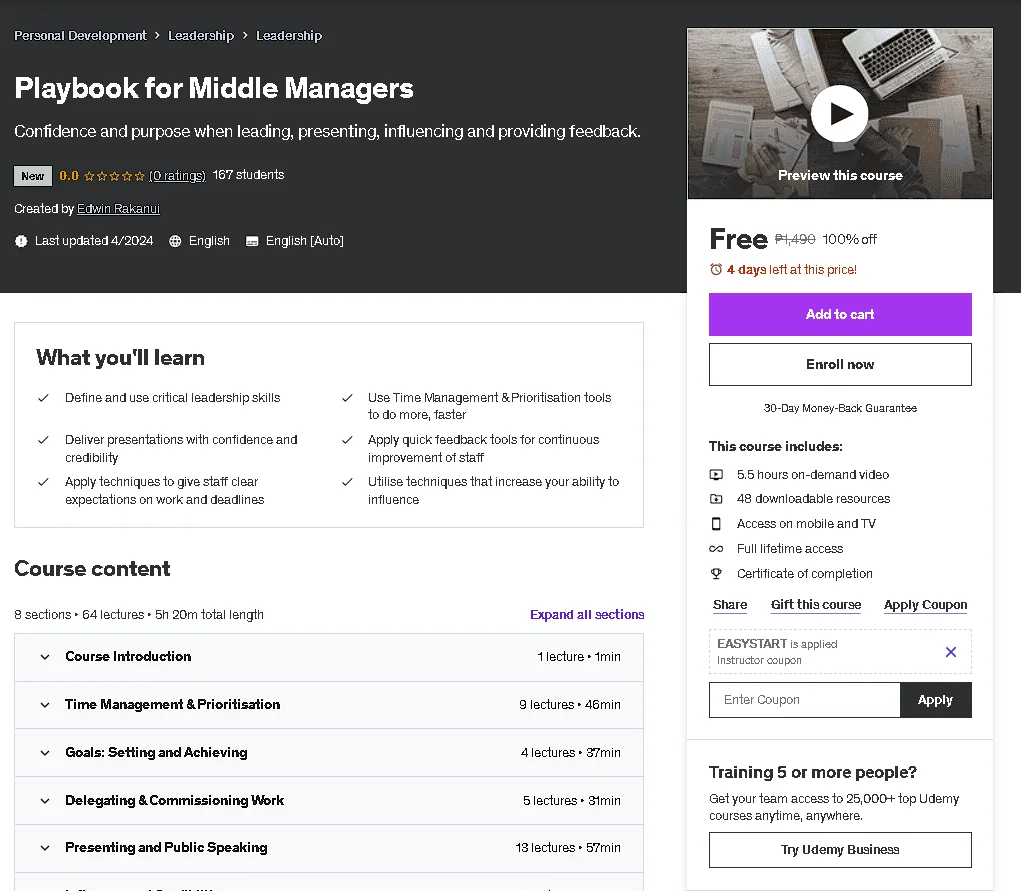Open instructor Edwin Rakanui's profile

click(x=118, y=209)
